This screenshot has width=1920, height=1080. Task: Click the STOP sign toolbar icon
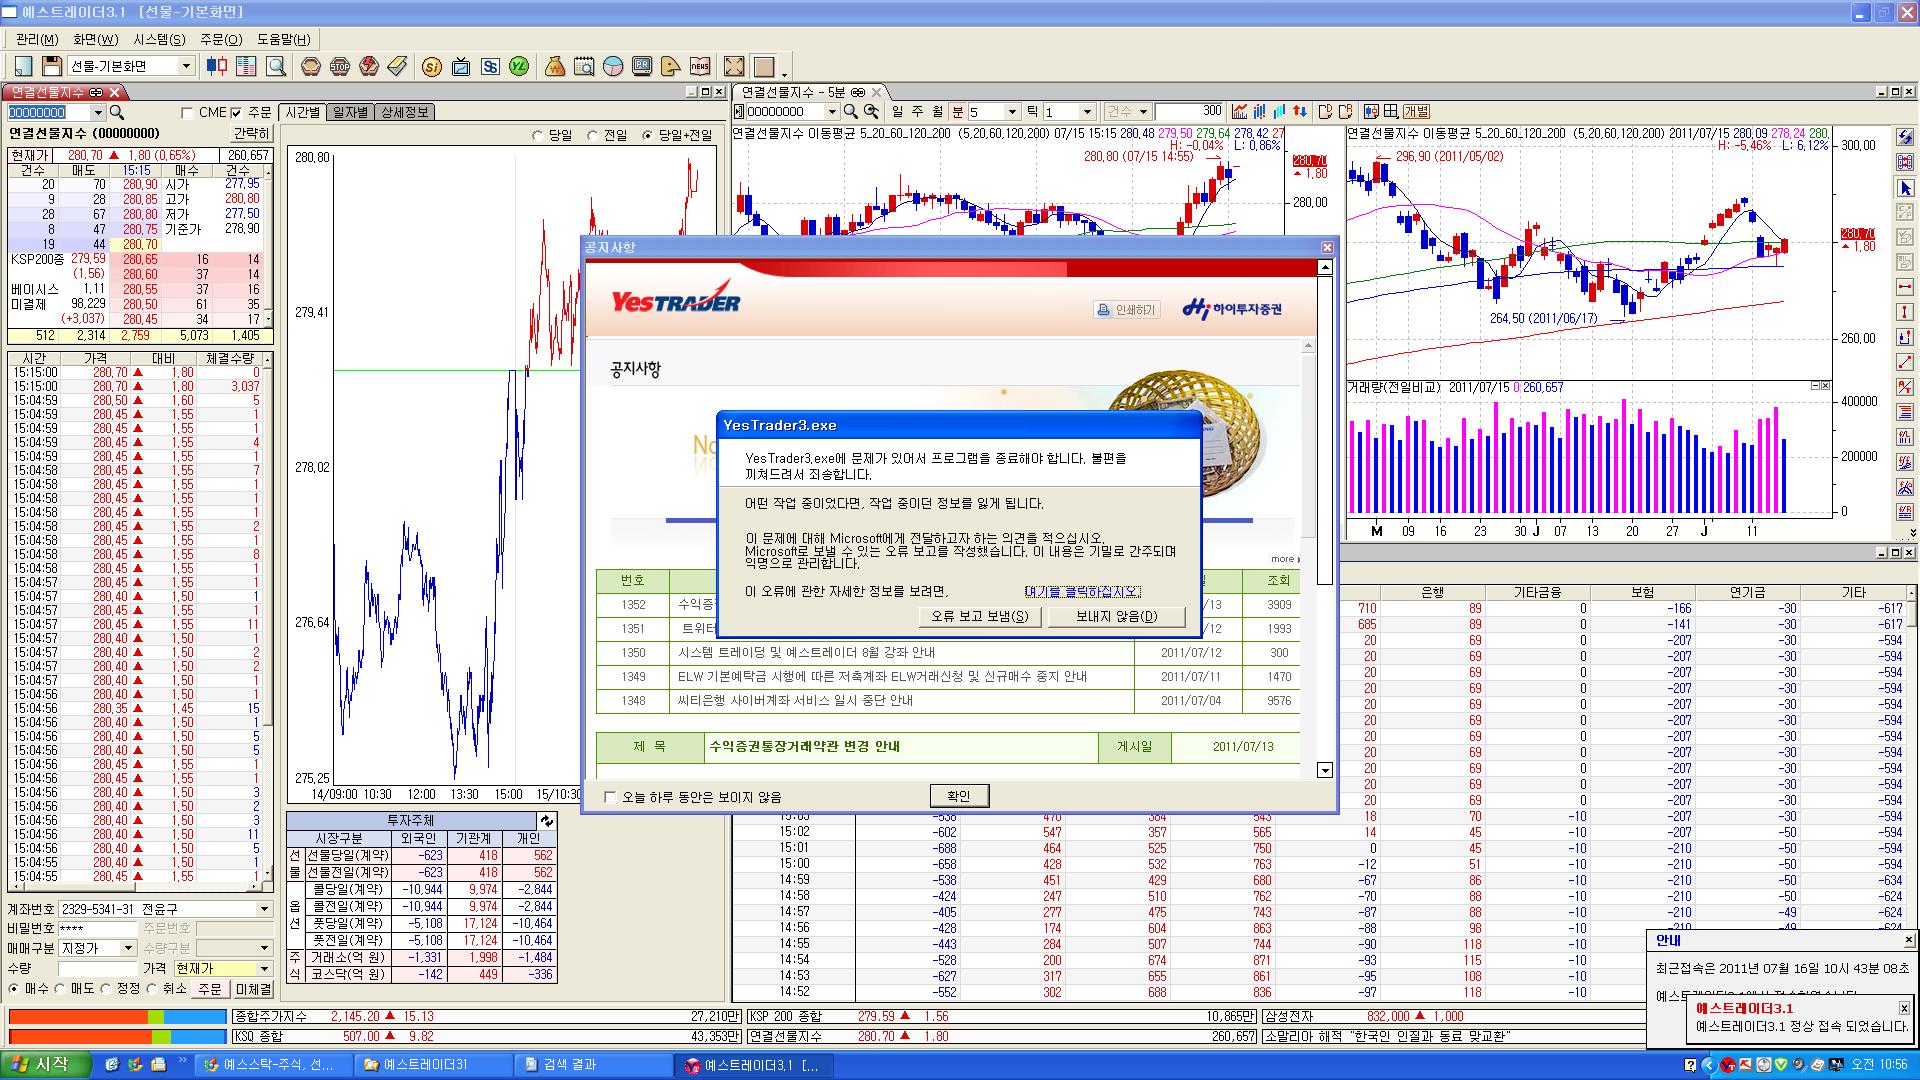(340, 66)
